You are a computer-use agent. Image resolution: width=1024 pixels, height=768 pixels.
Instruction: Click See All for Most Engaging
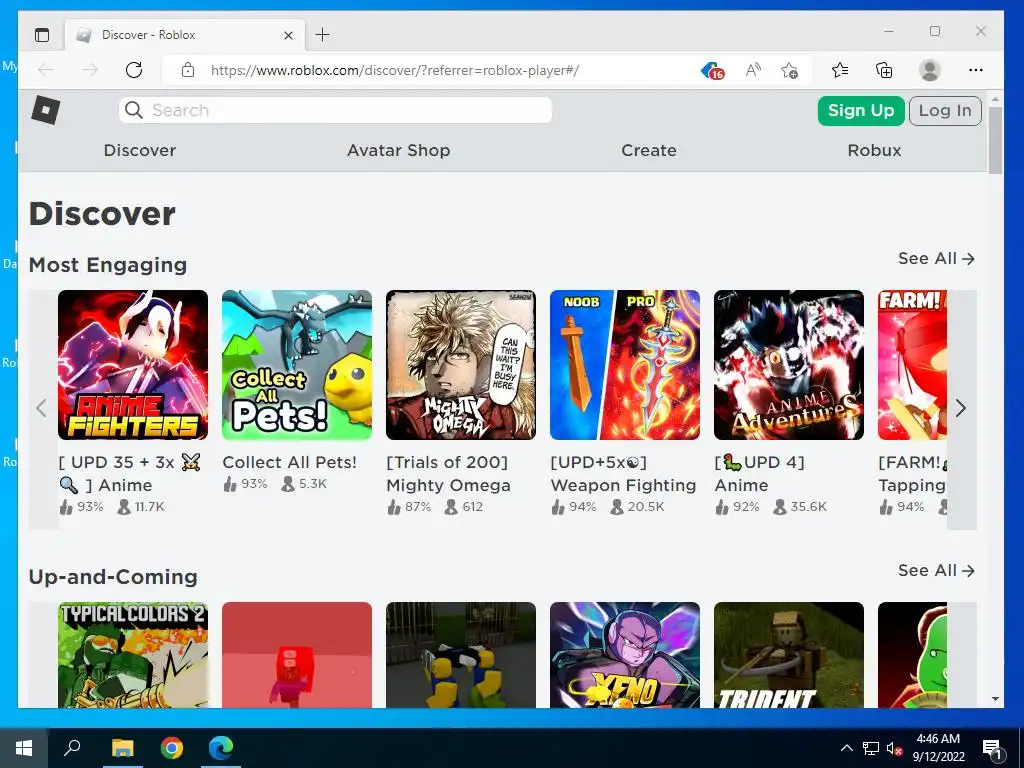[936, 259]
